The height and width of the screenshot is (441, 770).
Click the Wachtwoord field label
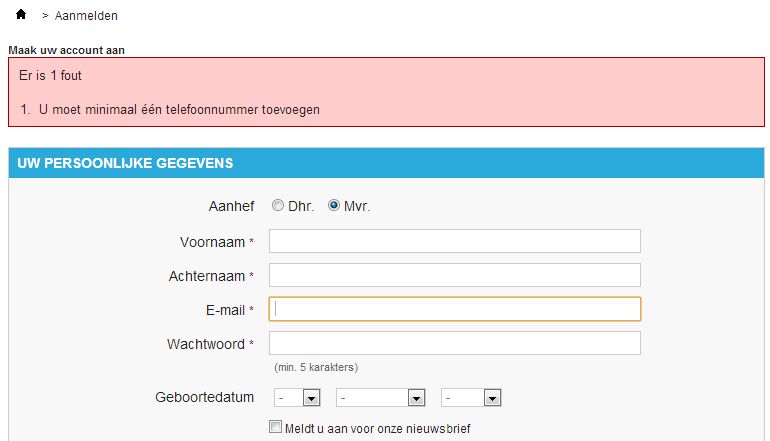point(205,344)
